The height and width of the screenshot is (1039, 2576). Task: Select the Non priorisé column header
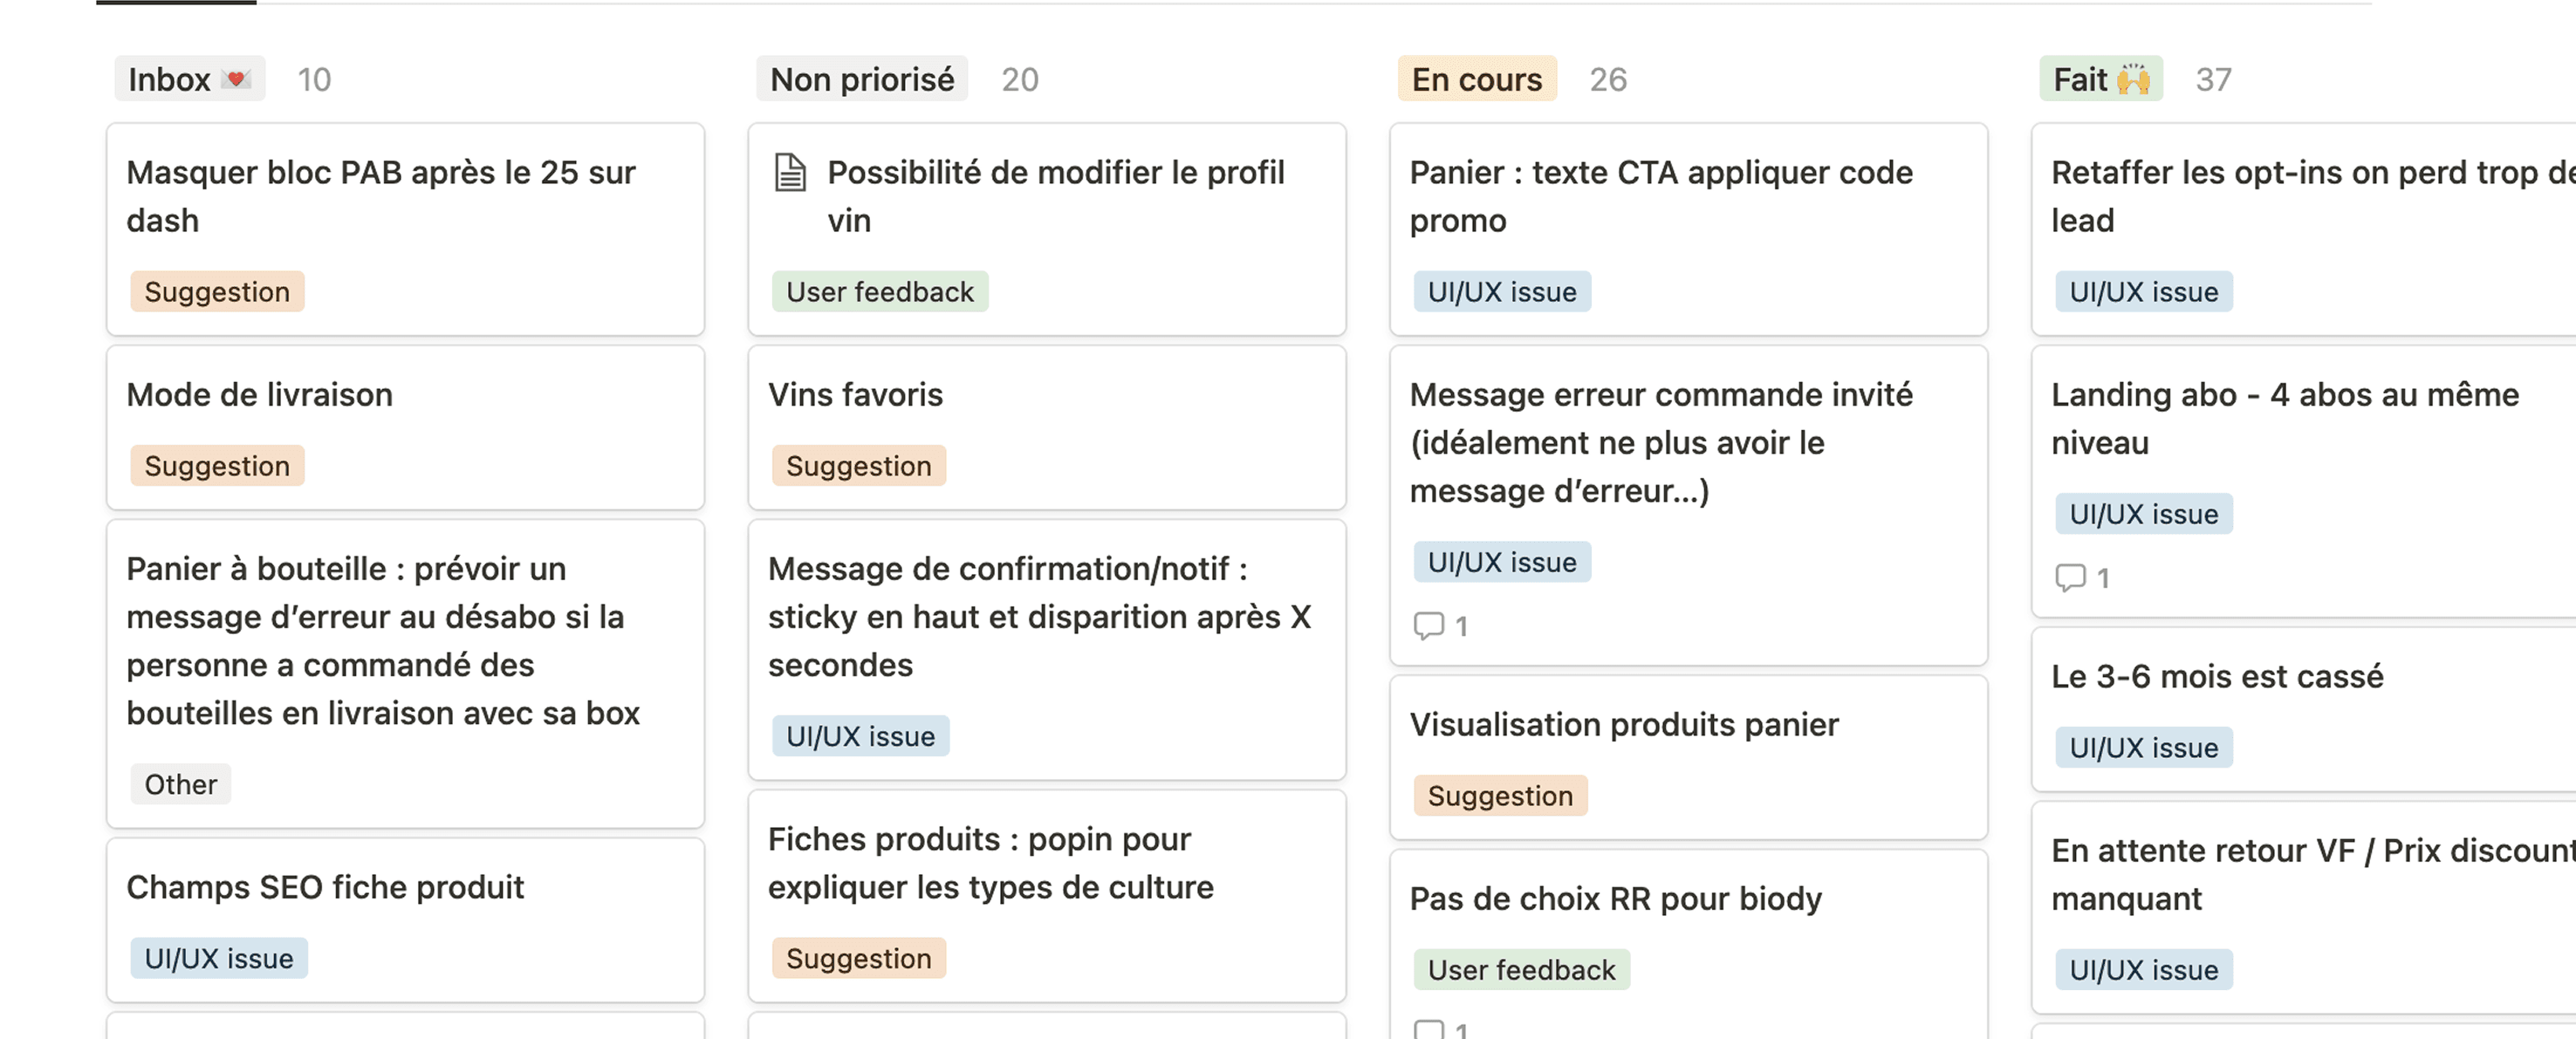(x=861, y=79)
